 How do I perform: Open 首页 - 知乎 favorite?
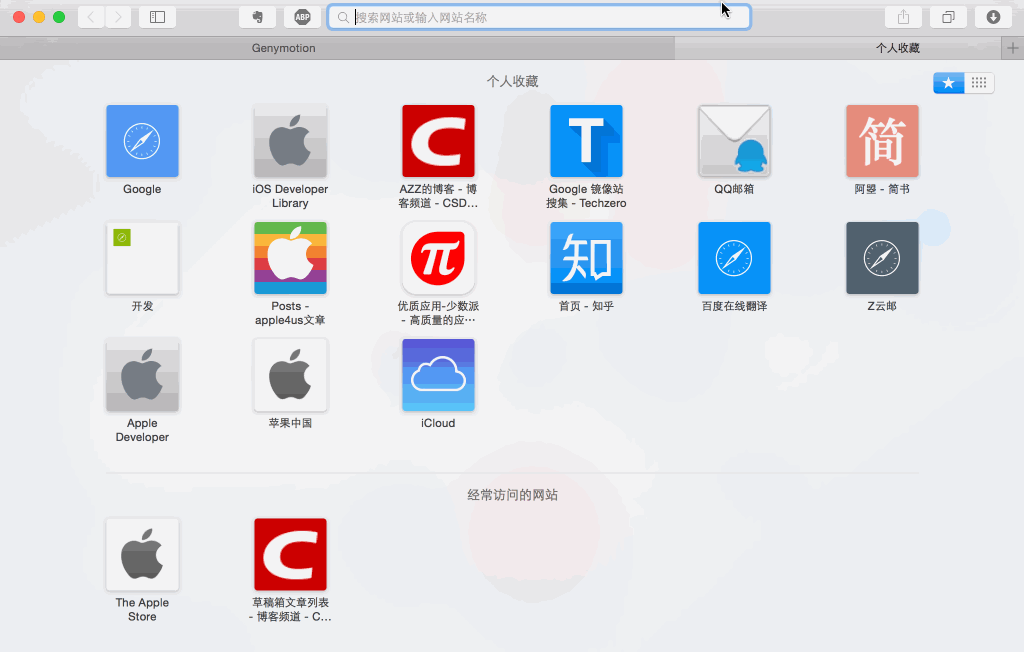click(586, 258)
